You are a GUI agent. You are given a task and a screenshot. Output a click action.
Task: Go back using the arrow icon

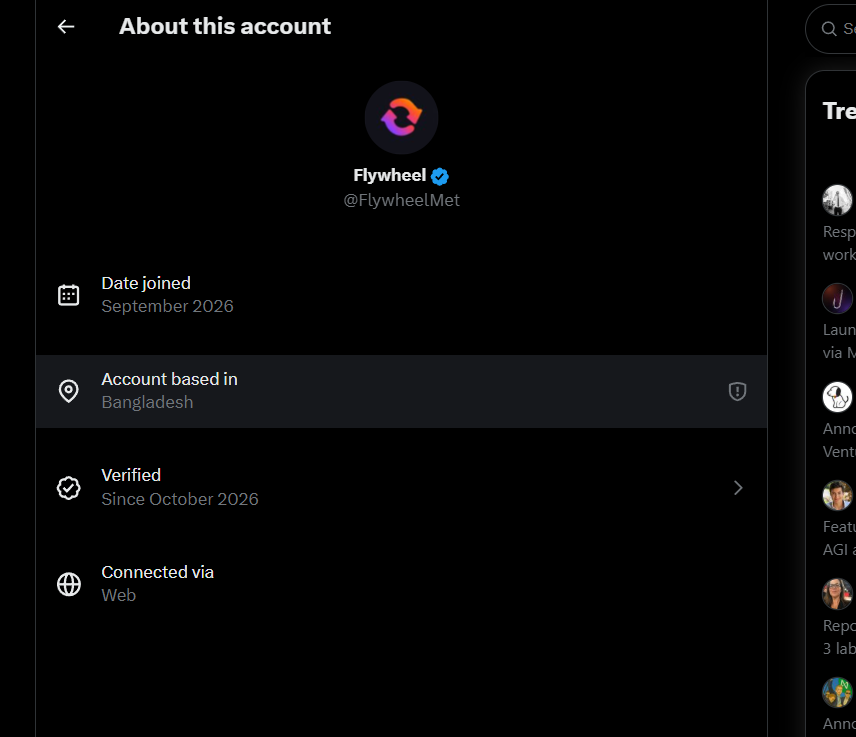[66, 26]
